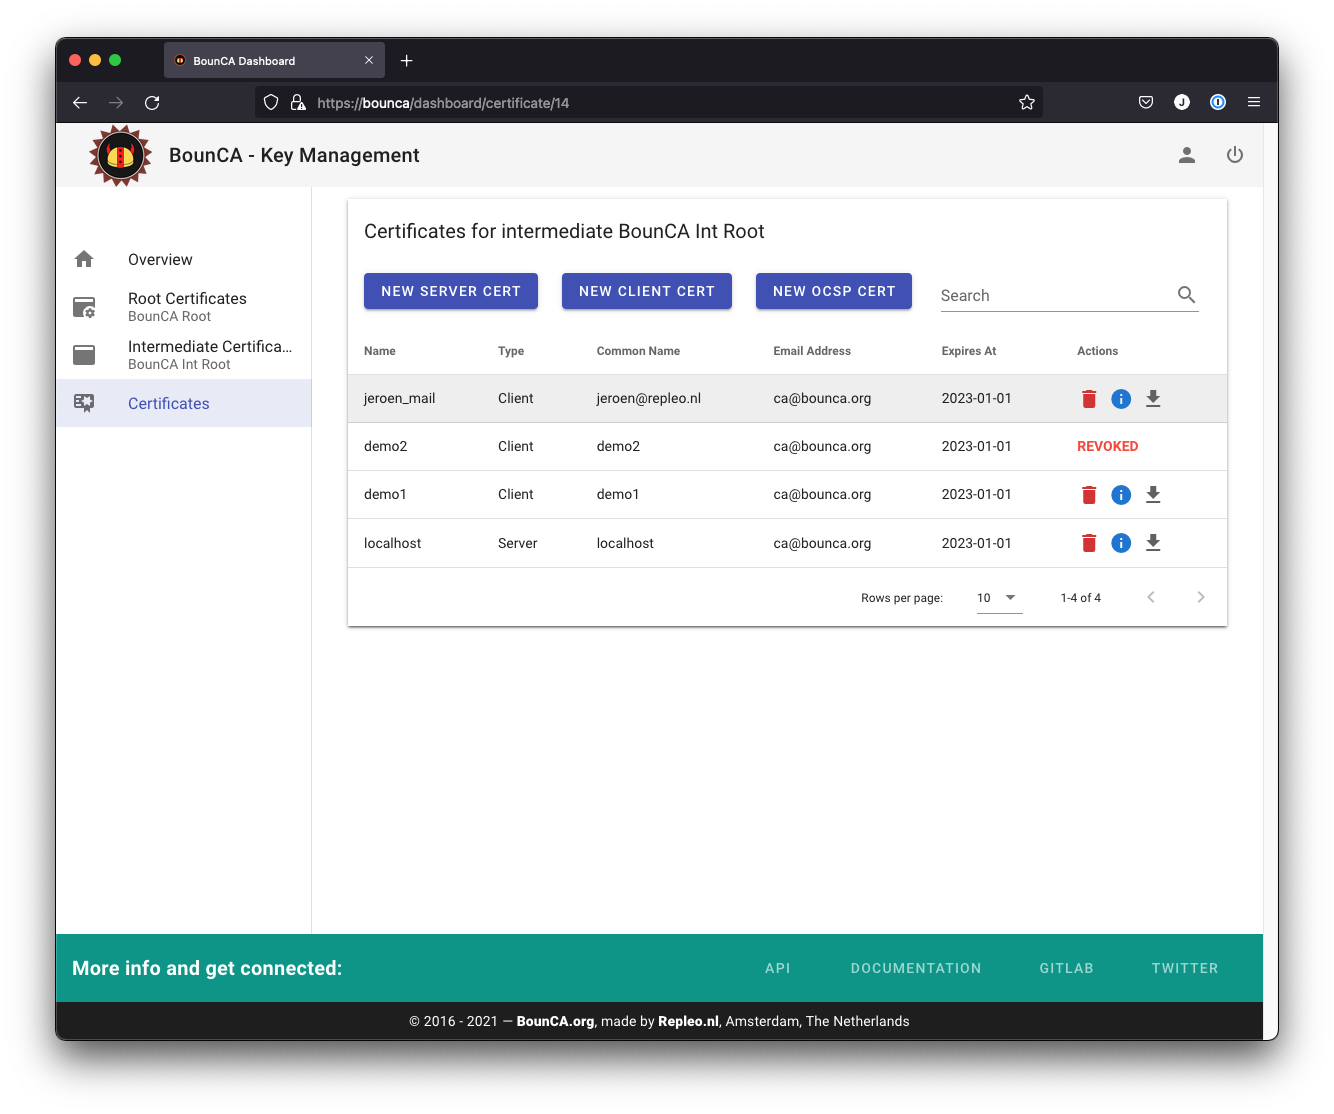The image size is (1334, 1114).
Task: Click the '1-4 of 4' pagination text
Action: click(1081, 598)
